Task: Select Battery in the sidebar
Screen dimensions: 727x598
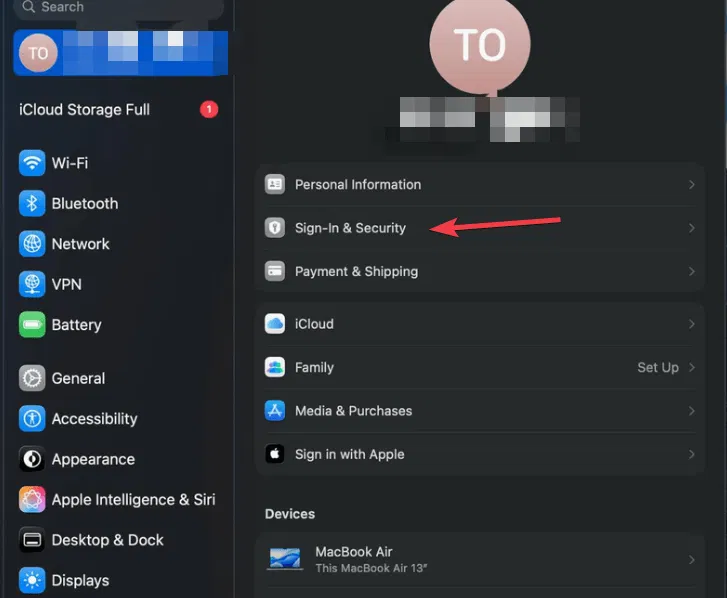Action: click(77, 324)
